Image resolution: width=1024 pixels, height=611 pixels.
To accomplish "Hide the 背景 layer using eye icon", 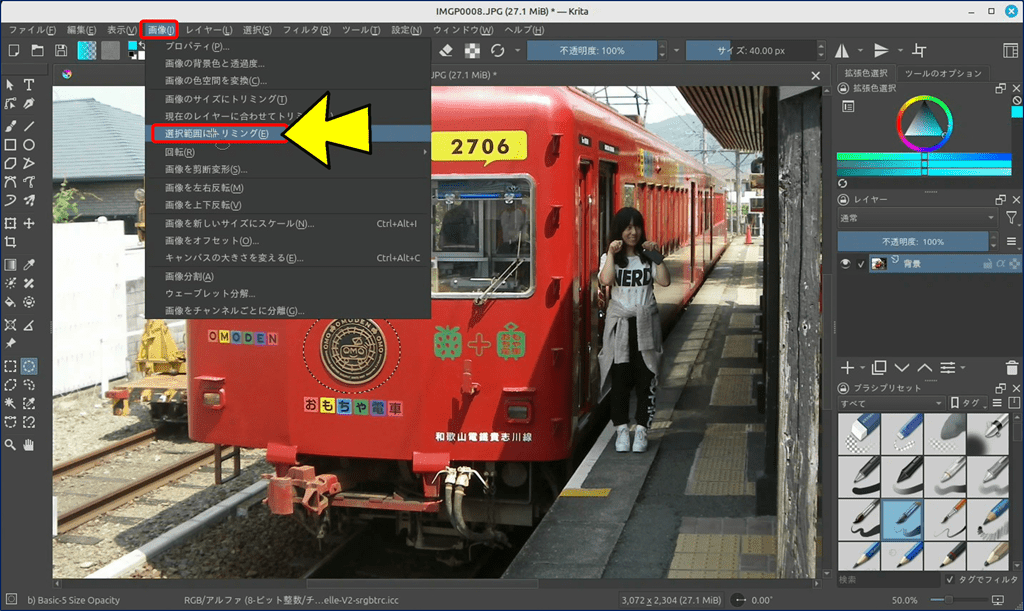I will pos(846,263).
